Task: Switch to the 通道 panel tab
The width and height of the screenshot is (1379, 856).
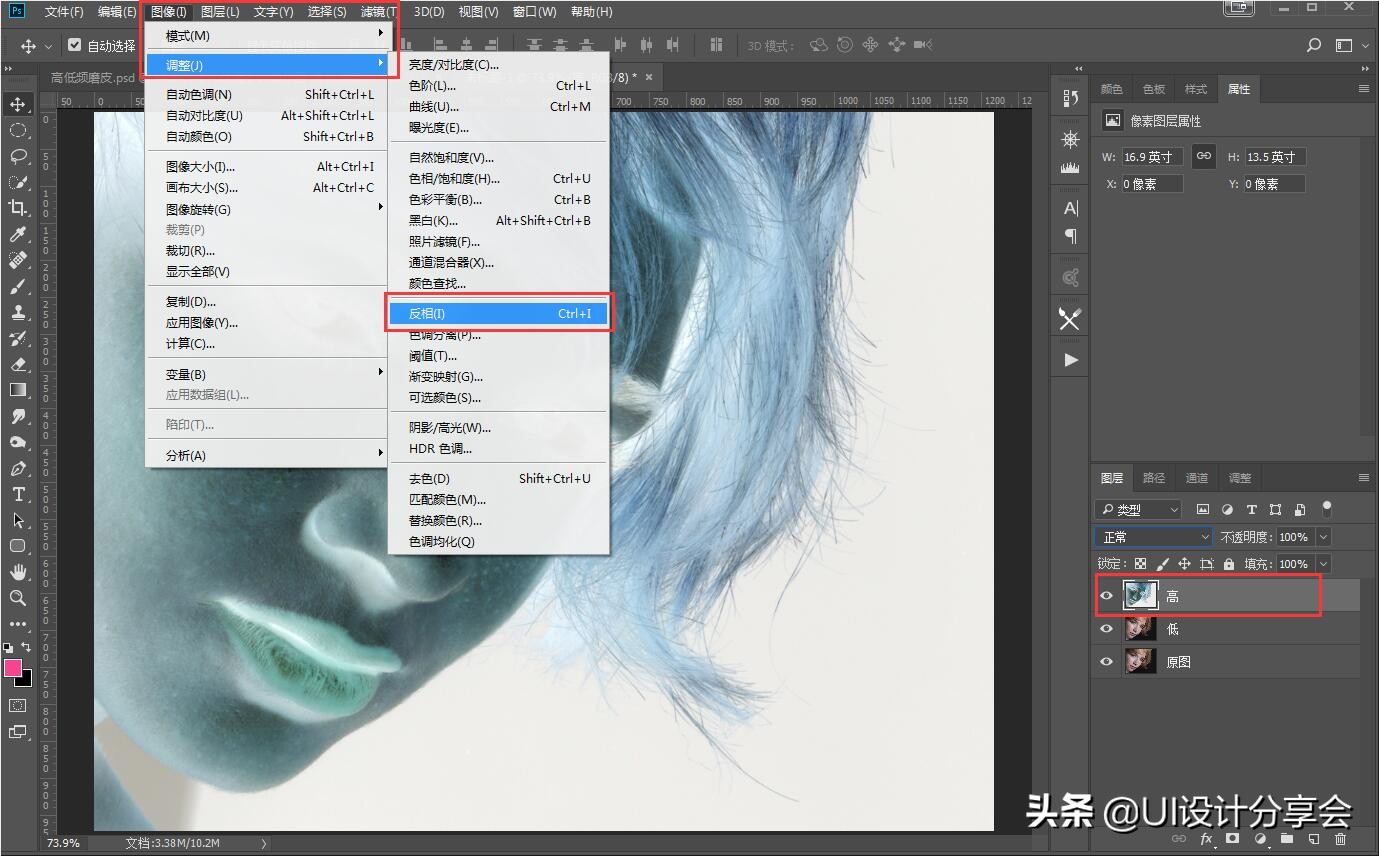Action: pyautogui.click(x=1197, y=478)
